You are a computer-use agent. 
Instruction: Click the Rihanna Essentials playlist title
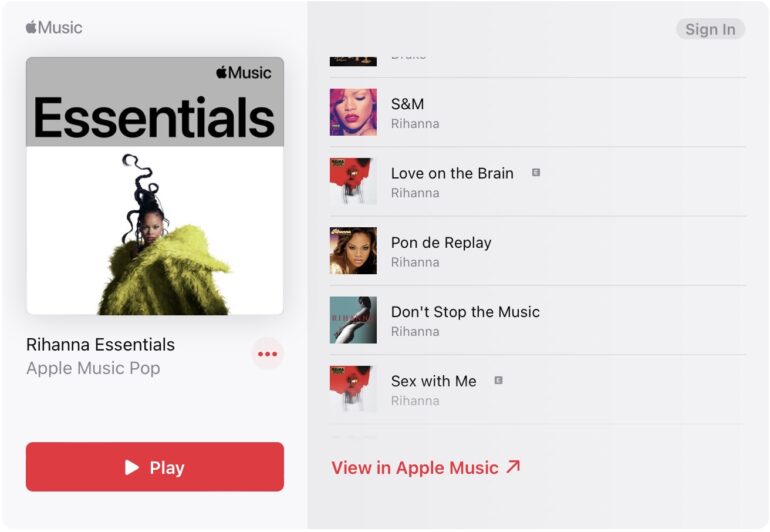pyautogui.click(x=100, y=344)
